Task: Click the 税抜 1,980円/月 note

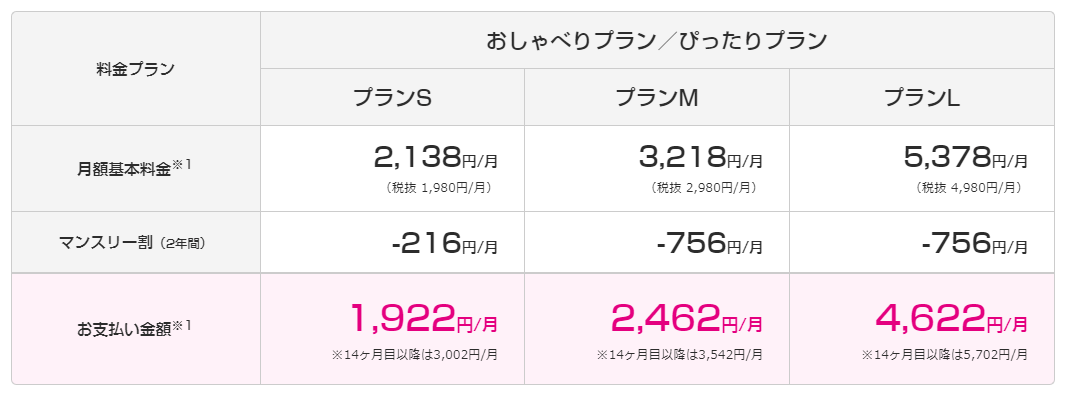Action: click(439, 188)
